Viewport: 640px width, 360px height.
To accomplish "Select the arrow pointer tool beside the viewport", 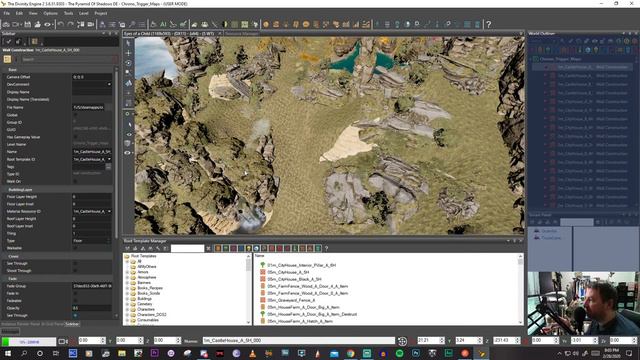I will point(128,43).
